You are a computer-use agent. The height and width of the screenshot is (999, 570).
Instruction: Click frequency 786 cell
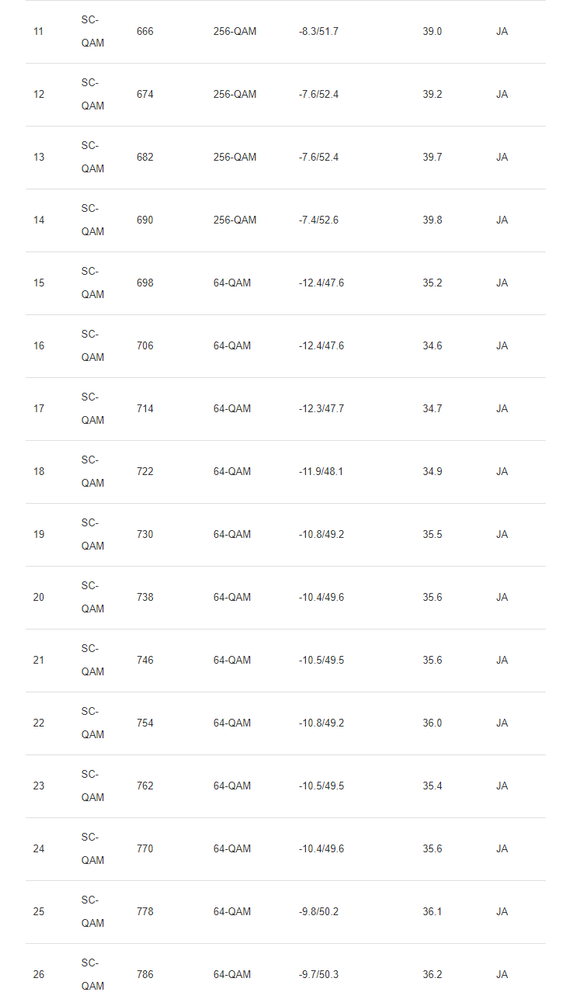(145, 975)
